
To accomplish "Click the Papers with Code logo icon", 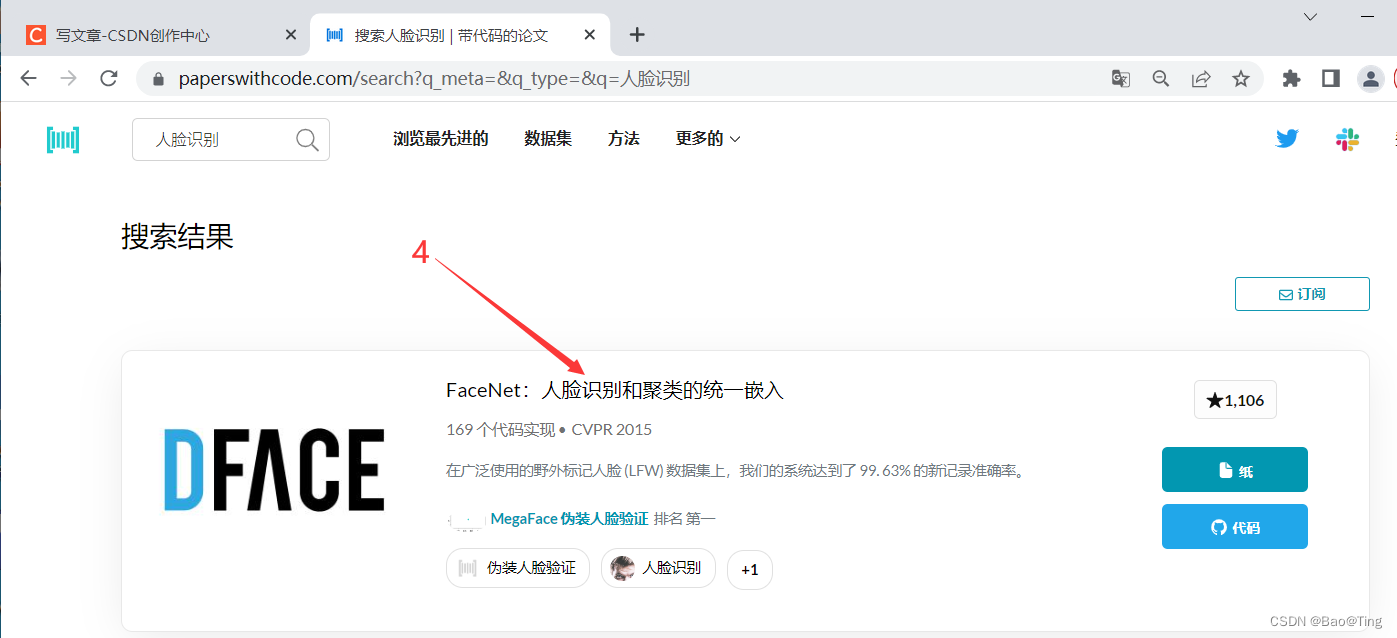I will [x=63, y=140].
